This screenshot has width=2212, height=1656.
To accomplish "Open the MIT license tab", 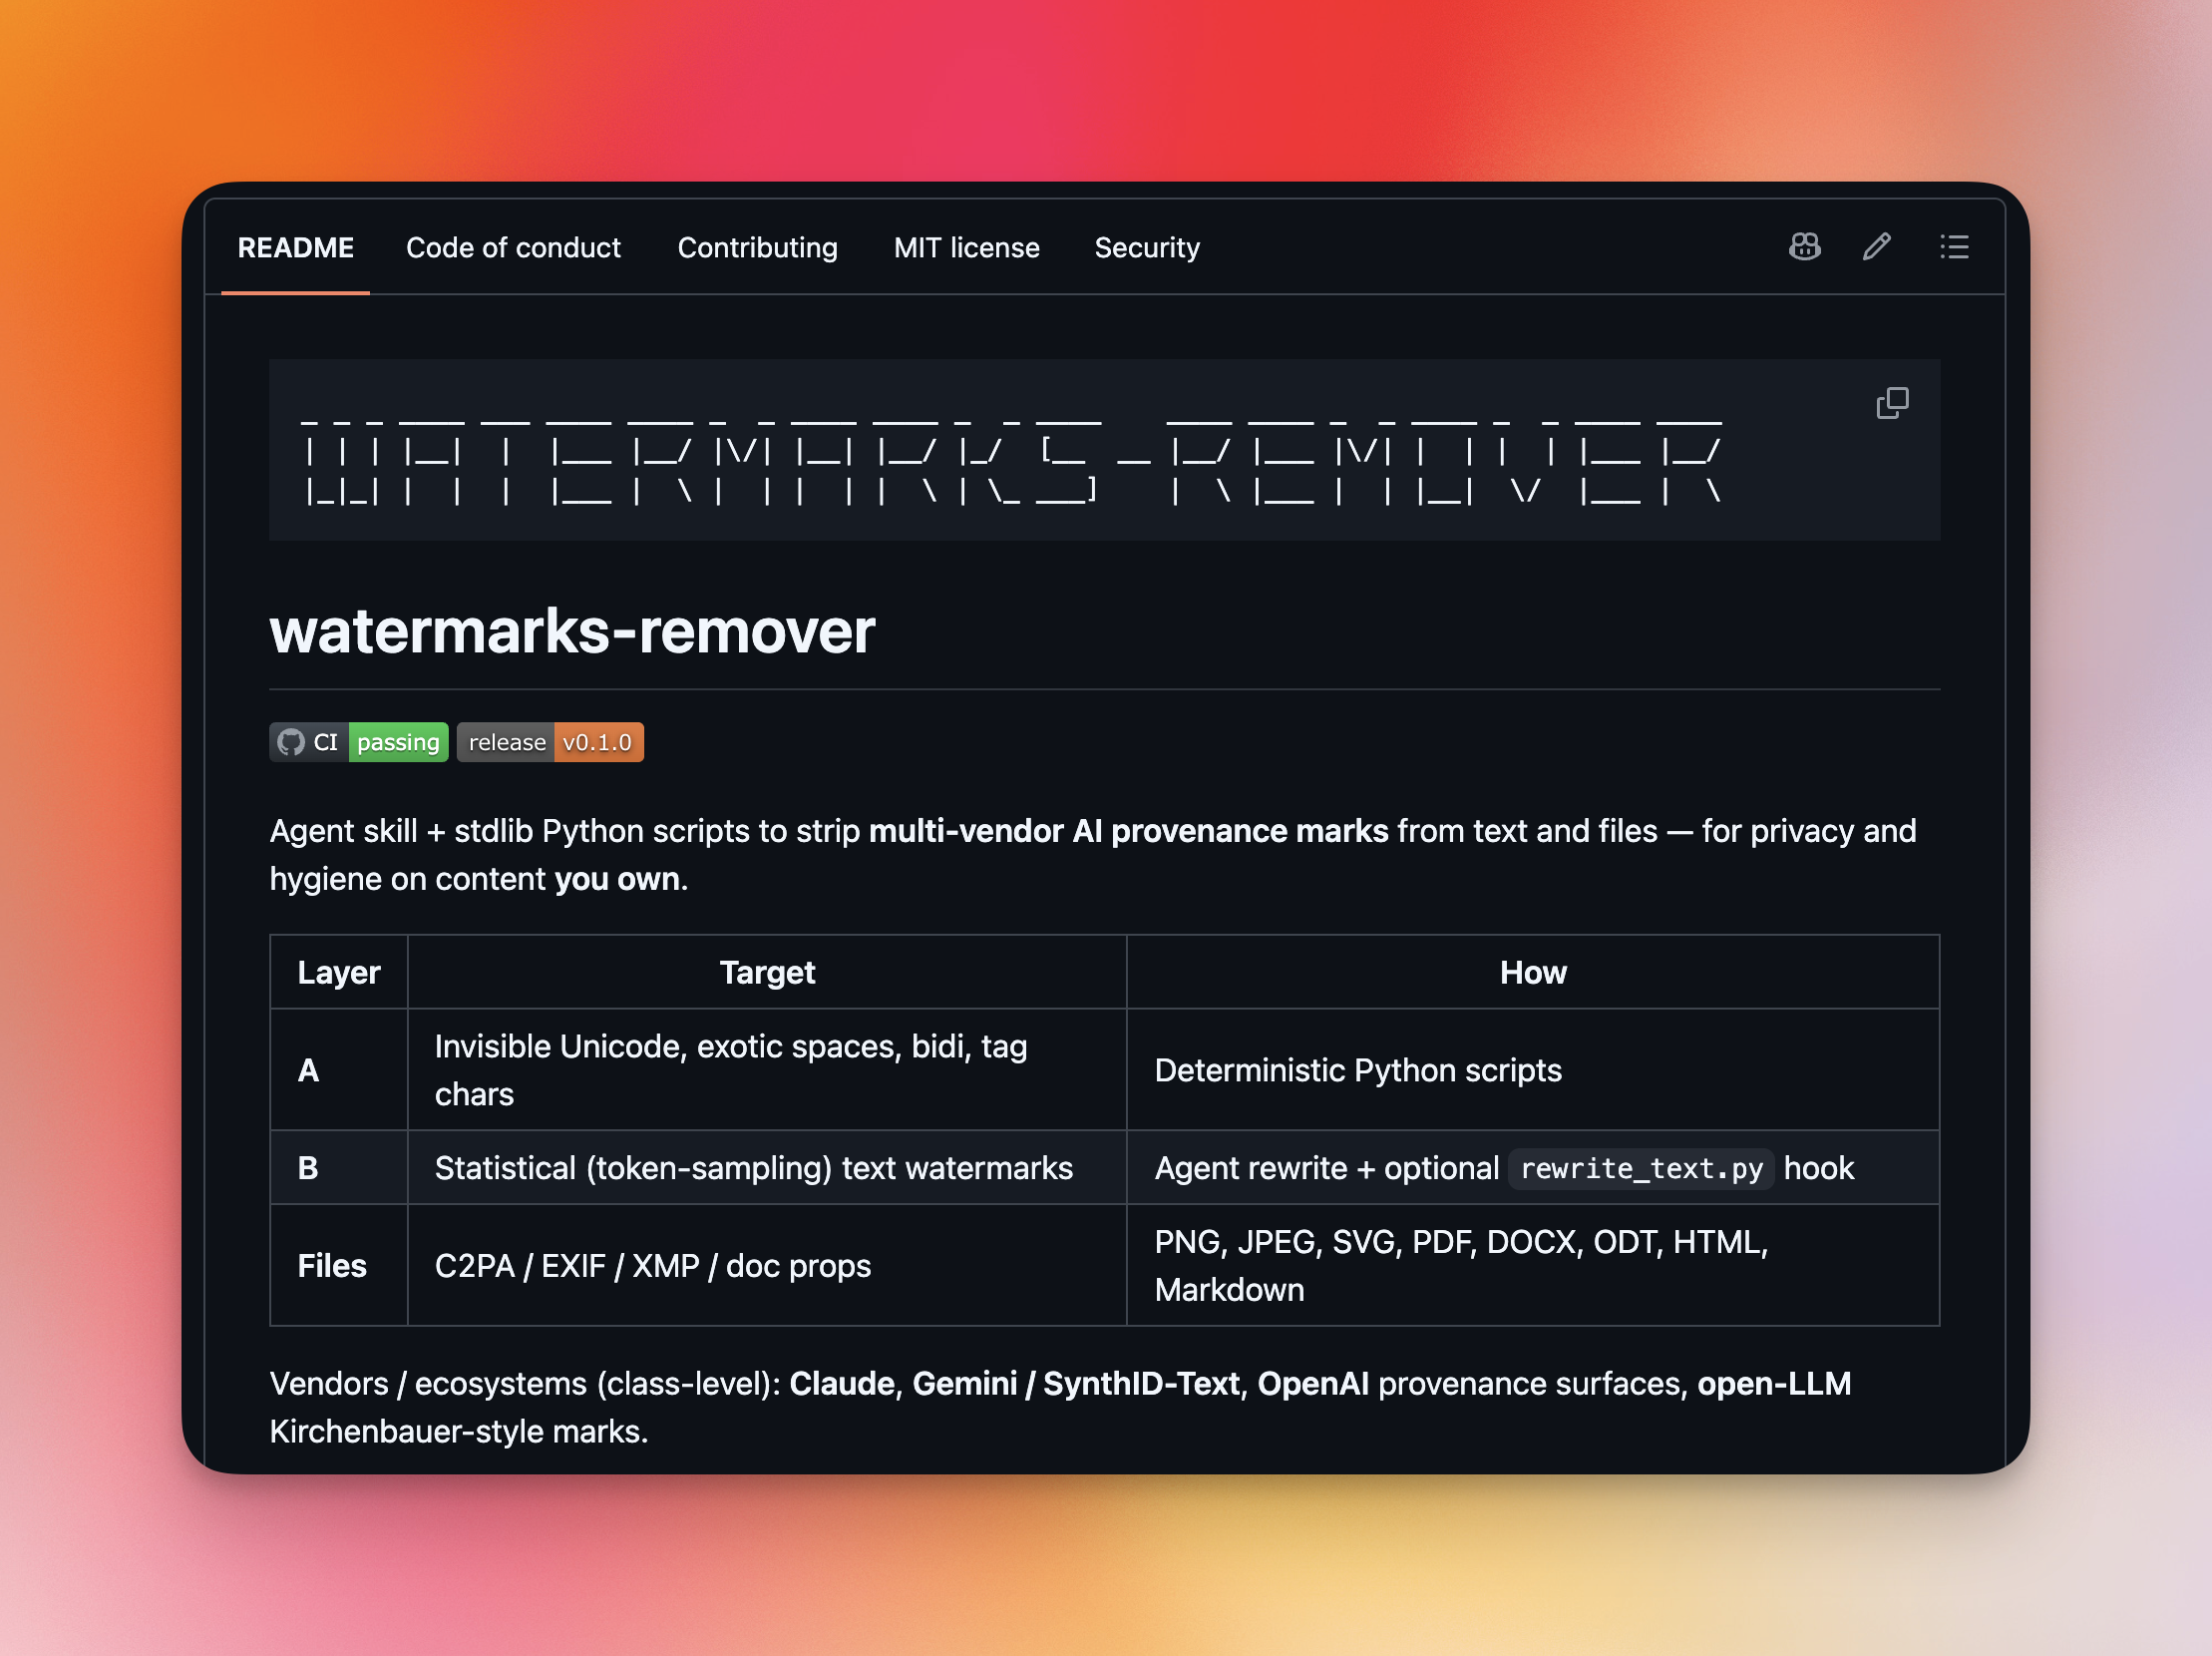I will [966, 248].
